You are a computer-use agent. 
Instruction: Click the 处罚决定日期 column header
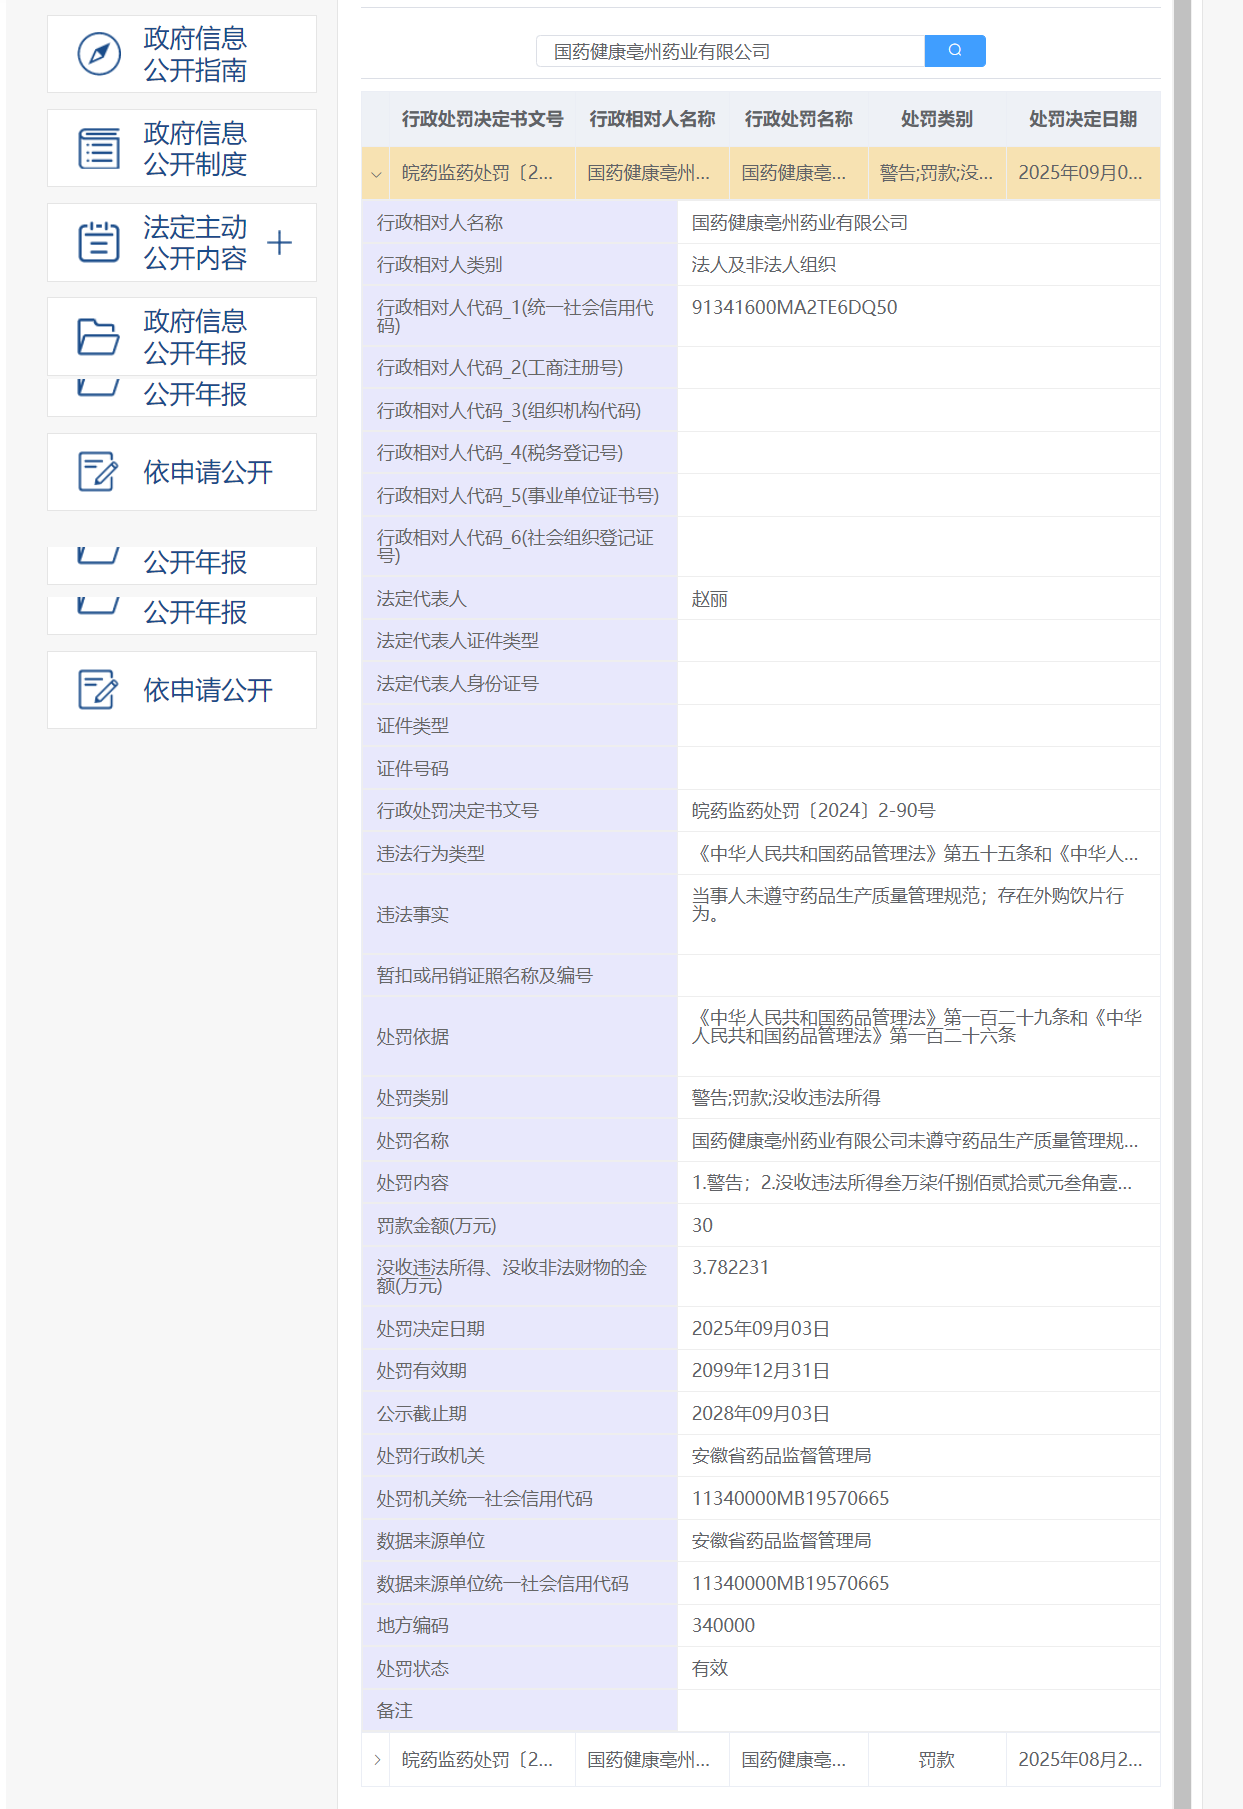click(1083, 119)
